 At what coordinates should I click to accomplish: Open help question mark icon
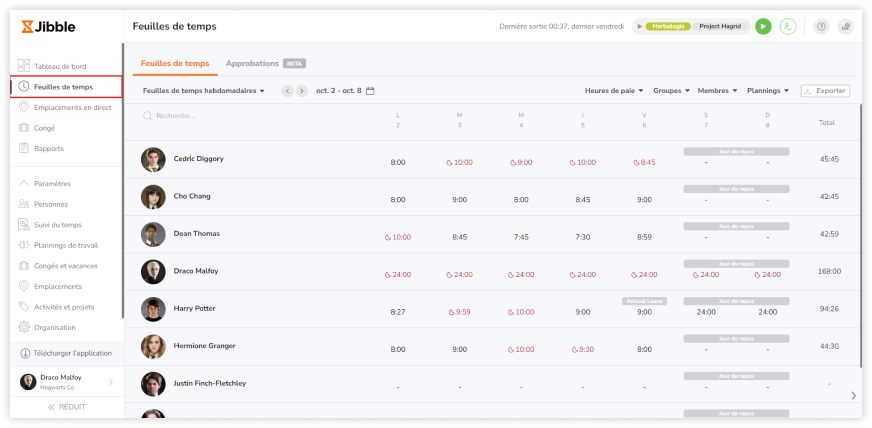[821, 26]
